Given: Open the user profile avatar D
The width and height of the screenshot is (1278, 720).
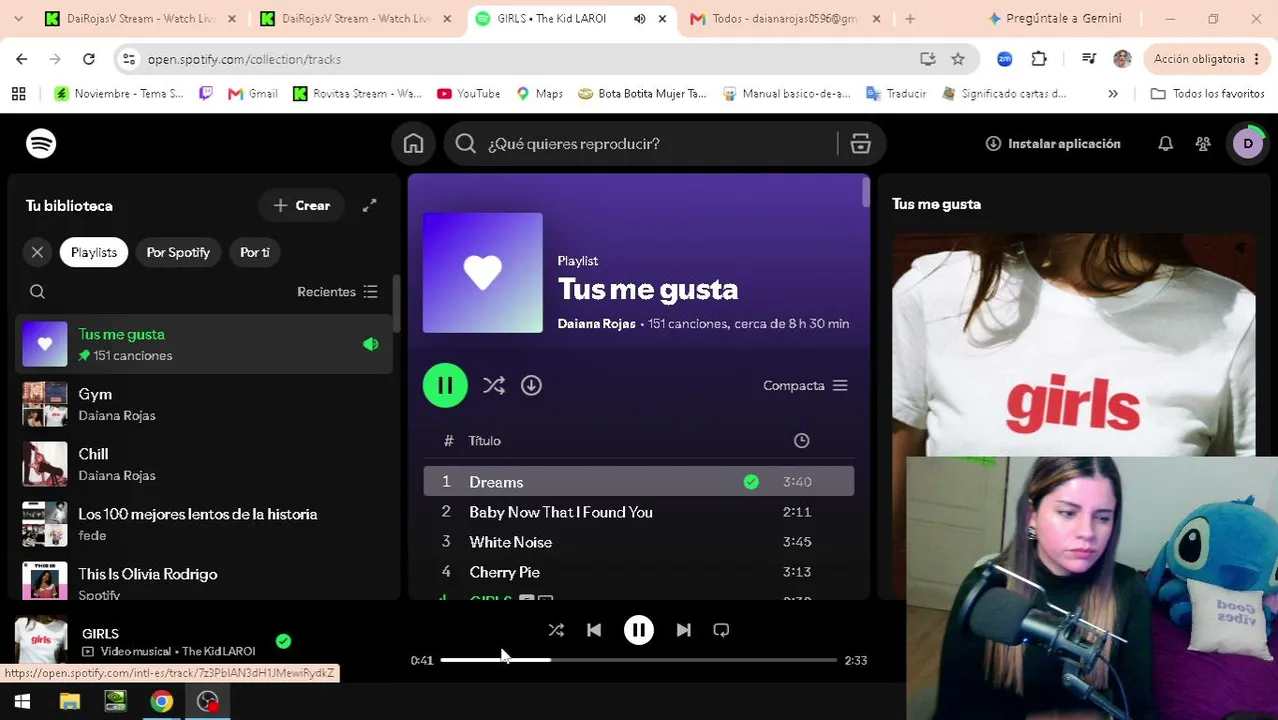Looking at the screenshot, I should click(x=1247, y=144).
